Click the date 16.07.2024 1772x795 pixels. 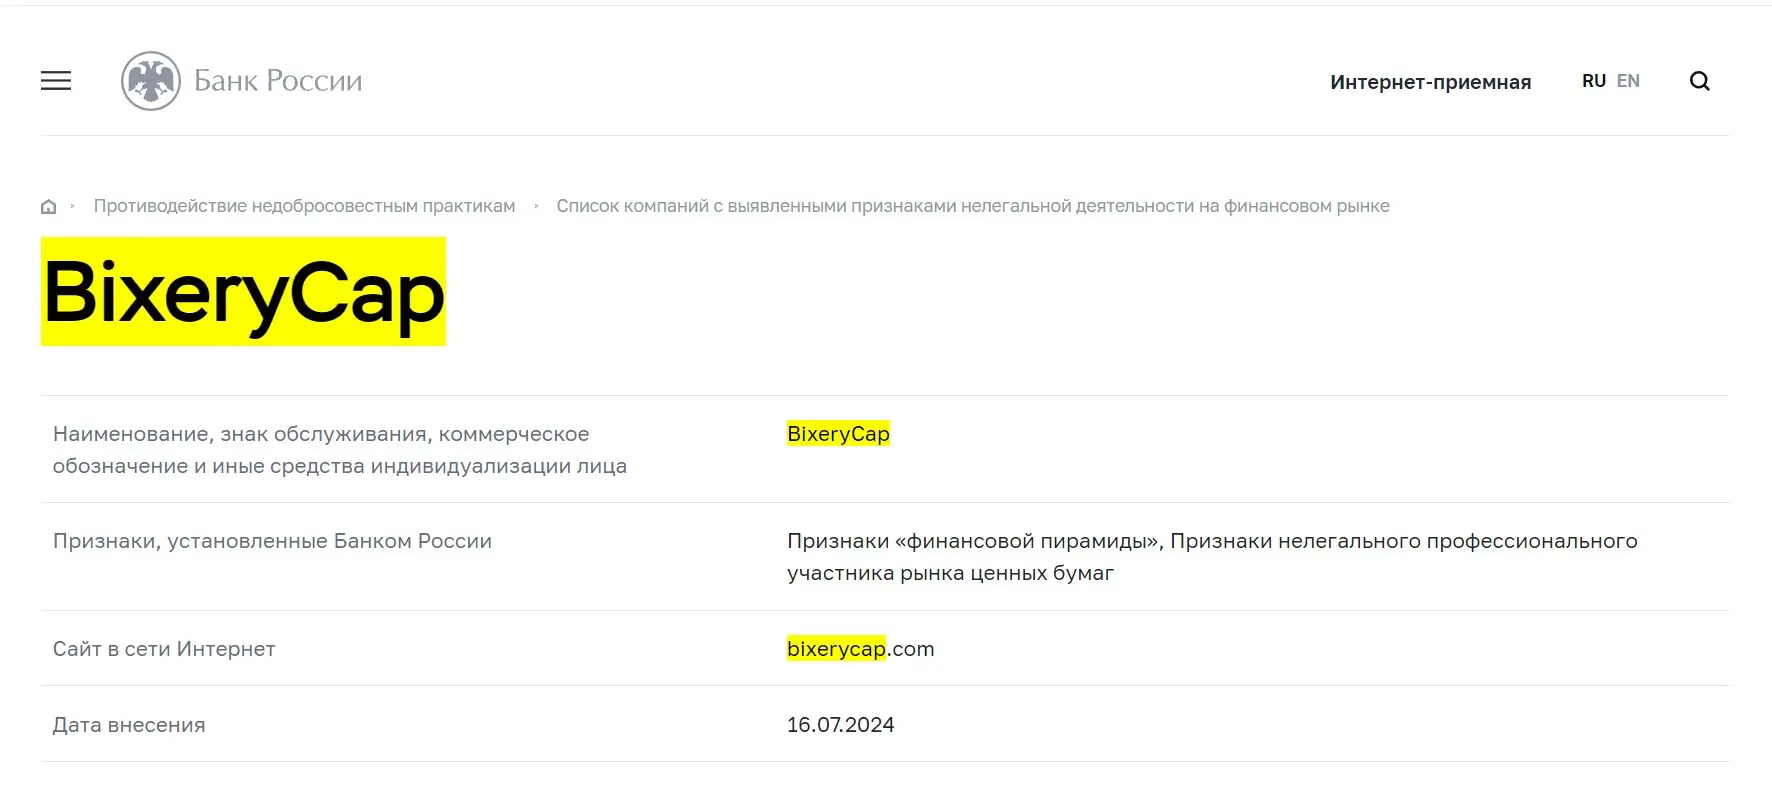click(x=840, y=725)
